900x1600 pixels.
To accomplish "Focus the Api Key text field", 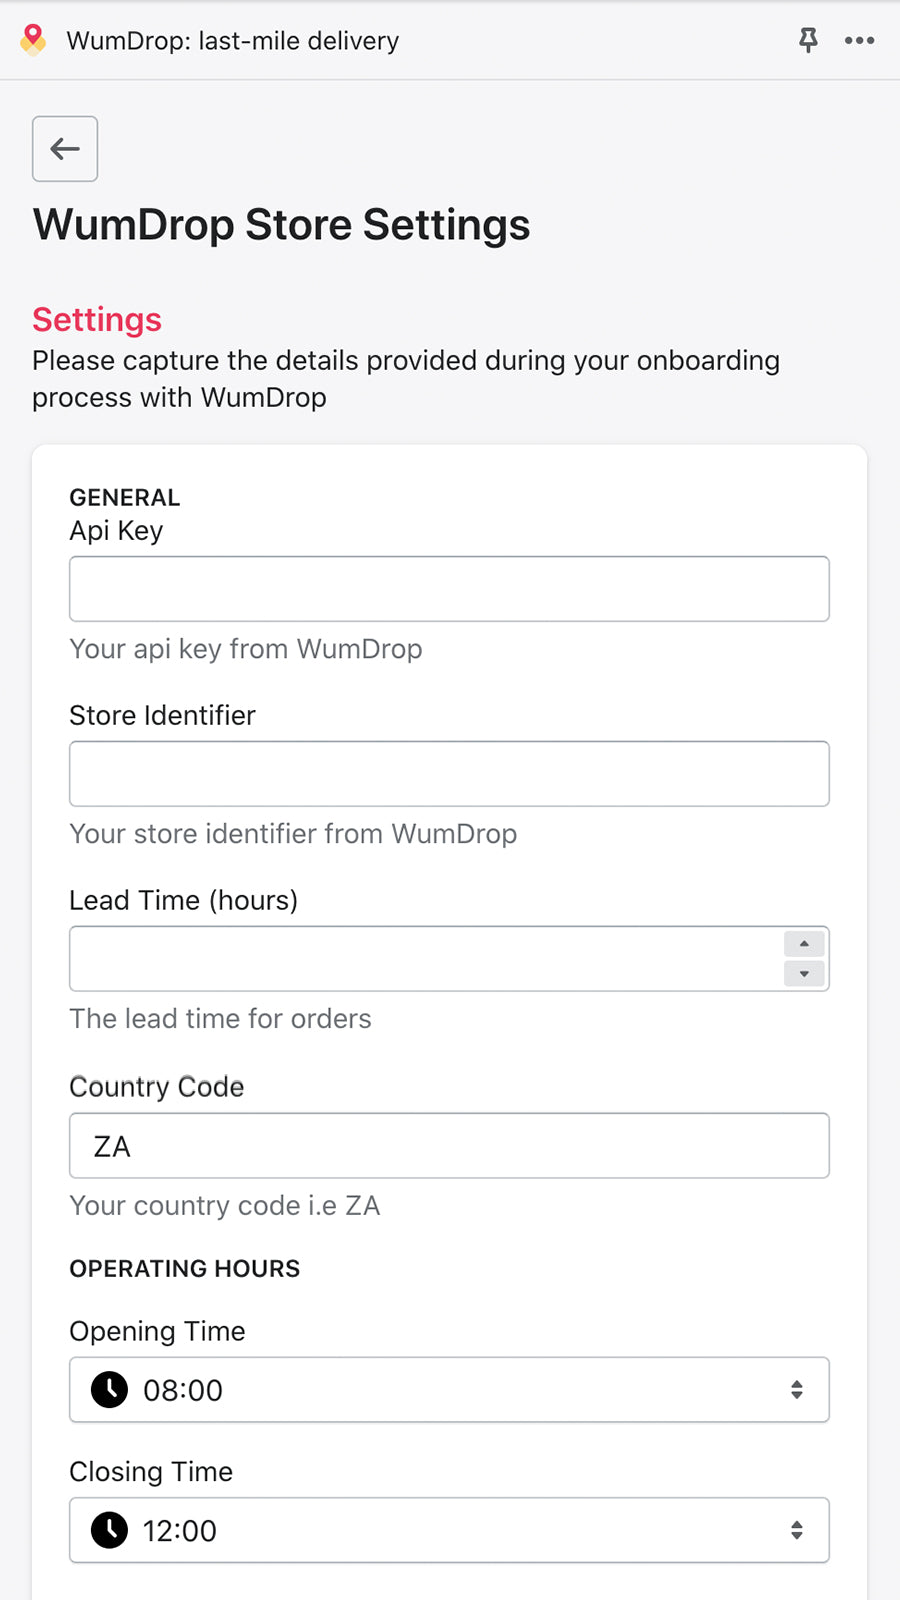I will (x=449, y=589).
